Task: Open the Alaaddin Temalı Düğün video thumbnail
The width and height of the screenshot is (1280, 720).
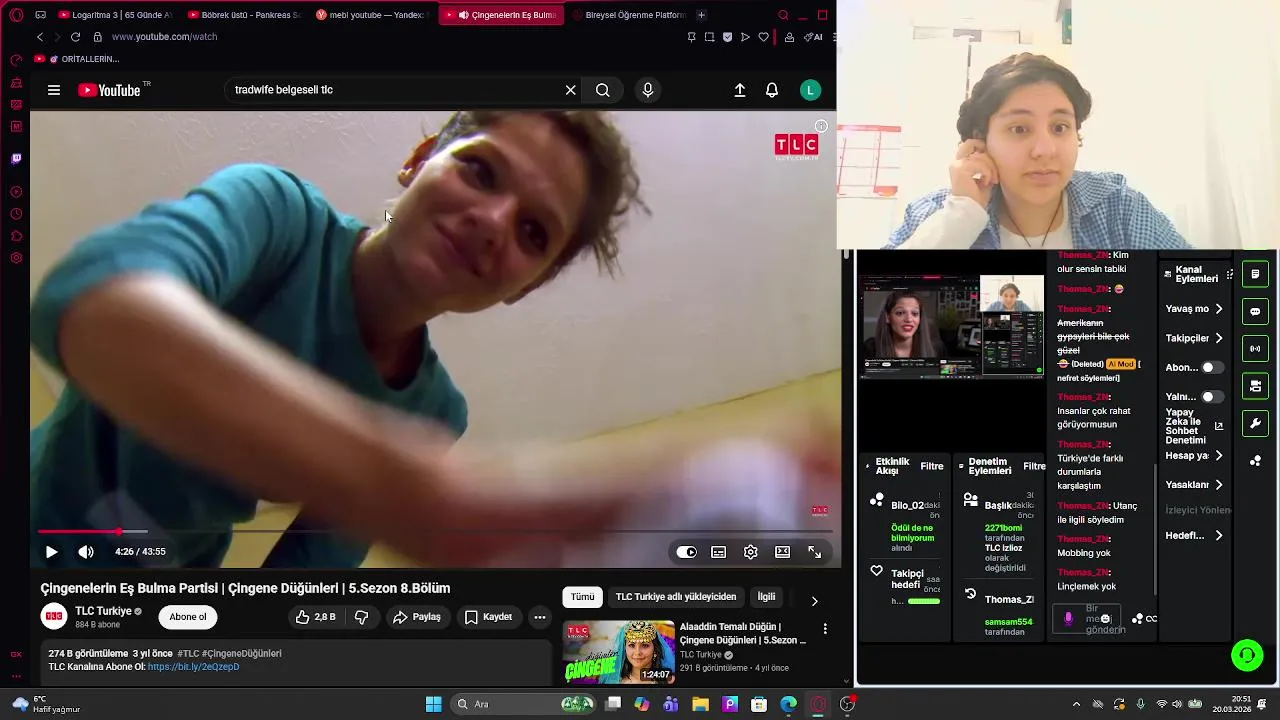Action: click(x=618, y=653)
